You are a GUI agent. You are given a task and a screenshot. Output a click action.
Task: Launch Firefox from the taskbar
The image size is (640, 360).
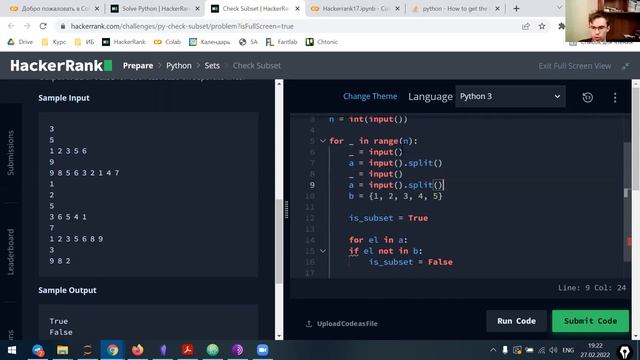click(x=138, y=350)
